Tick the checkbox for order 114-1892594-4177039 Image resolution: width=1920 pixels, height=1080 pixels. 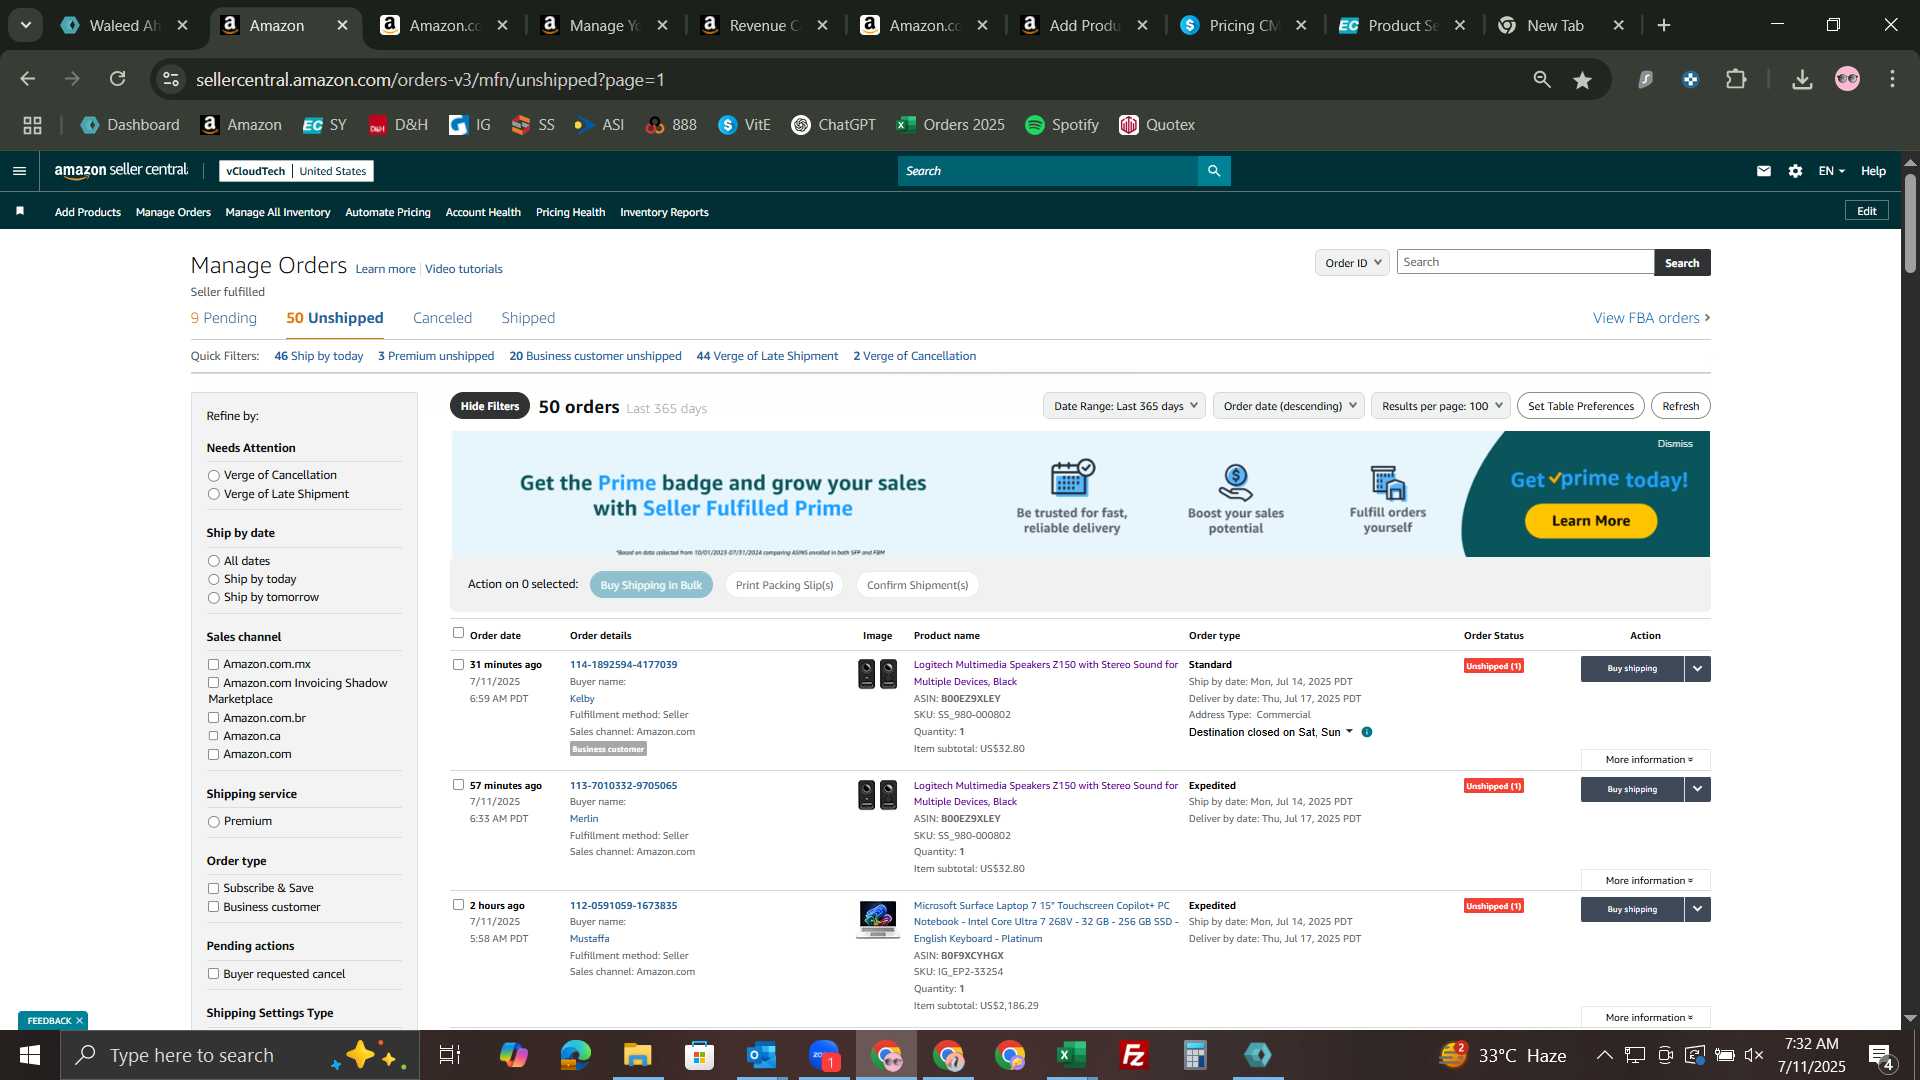click(458, 664)
